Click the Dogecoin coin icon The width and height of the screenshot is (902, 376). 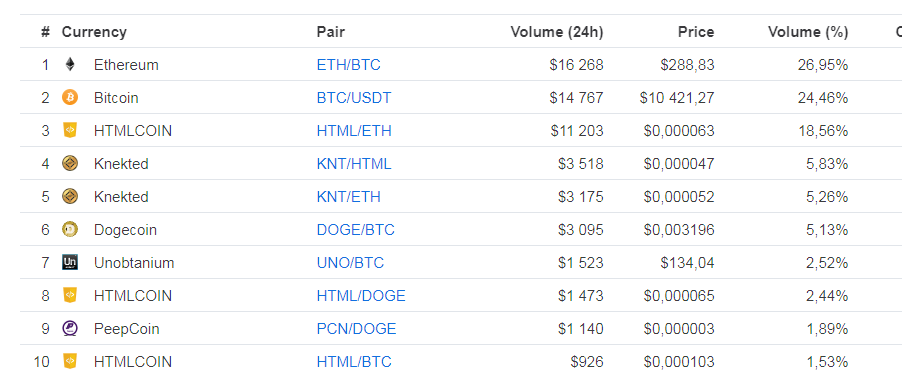click(70, 230)
